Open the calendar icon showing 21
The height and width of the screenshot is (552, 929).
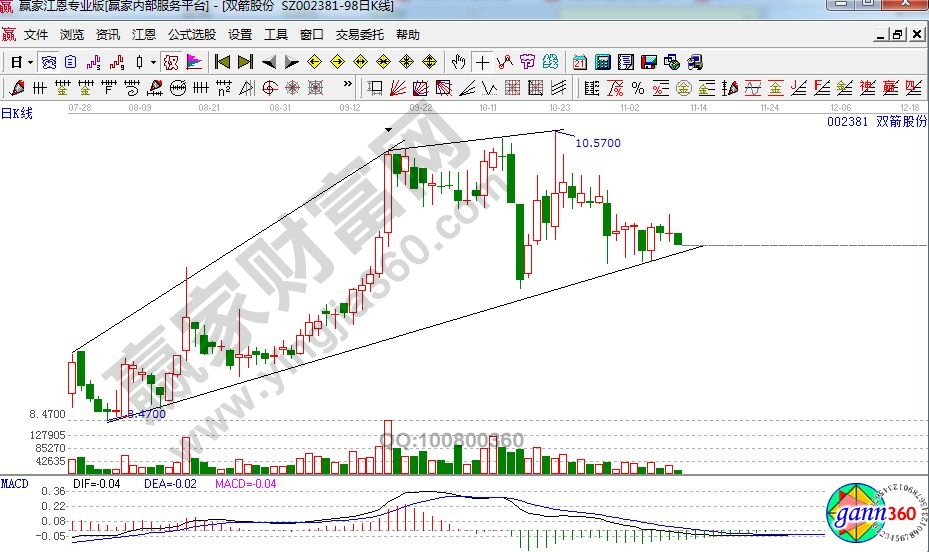click(x=581, y=62)
